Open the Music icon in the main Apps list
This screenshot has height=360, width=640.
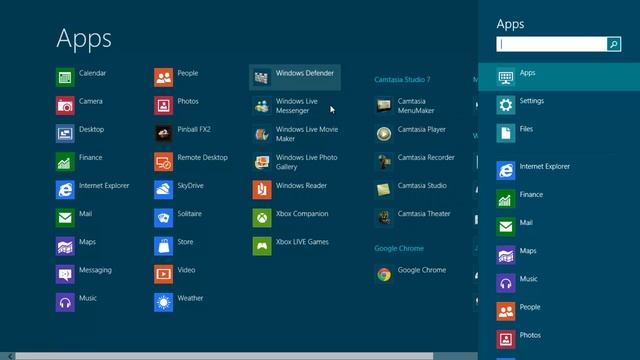click(65, 303)
